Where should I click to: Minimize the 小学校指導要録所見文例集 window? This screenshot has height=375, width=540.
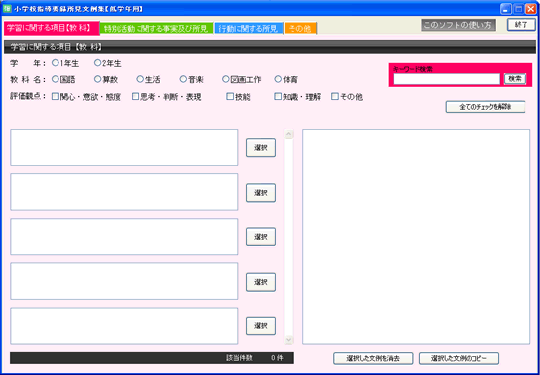pyautogui.click(x=506, y=9)
